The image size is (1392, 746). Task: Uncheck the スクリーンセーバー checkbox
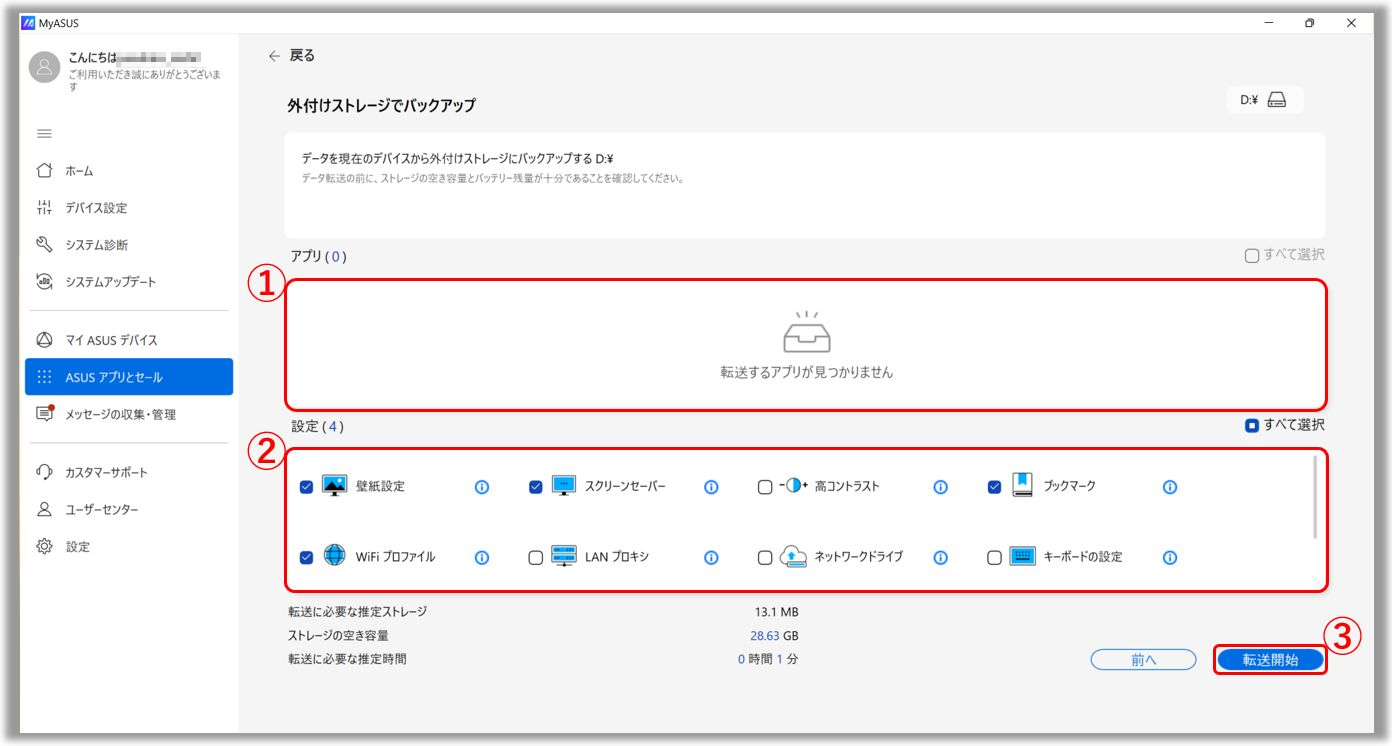535,487
